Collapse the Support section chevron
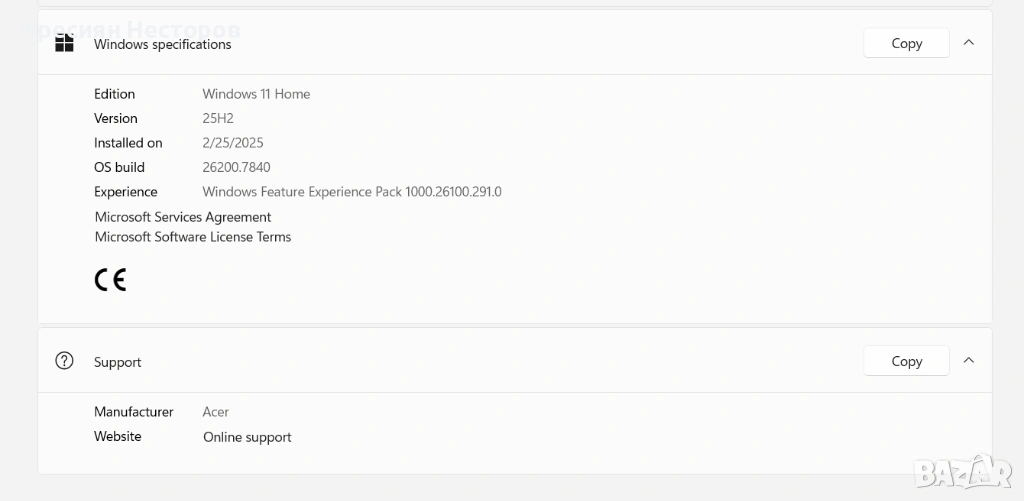The width and height of the screenshot is (1024, 501). tap(968, 361)
